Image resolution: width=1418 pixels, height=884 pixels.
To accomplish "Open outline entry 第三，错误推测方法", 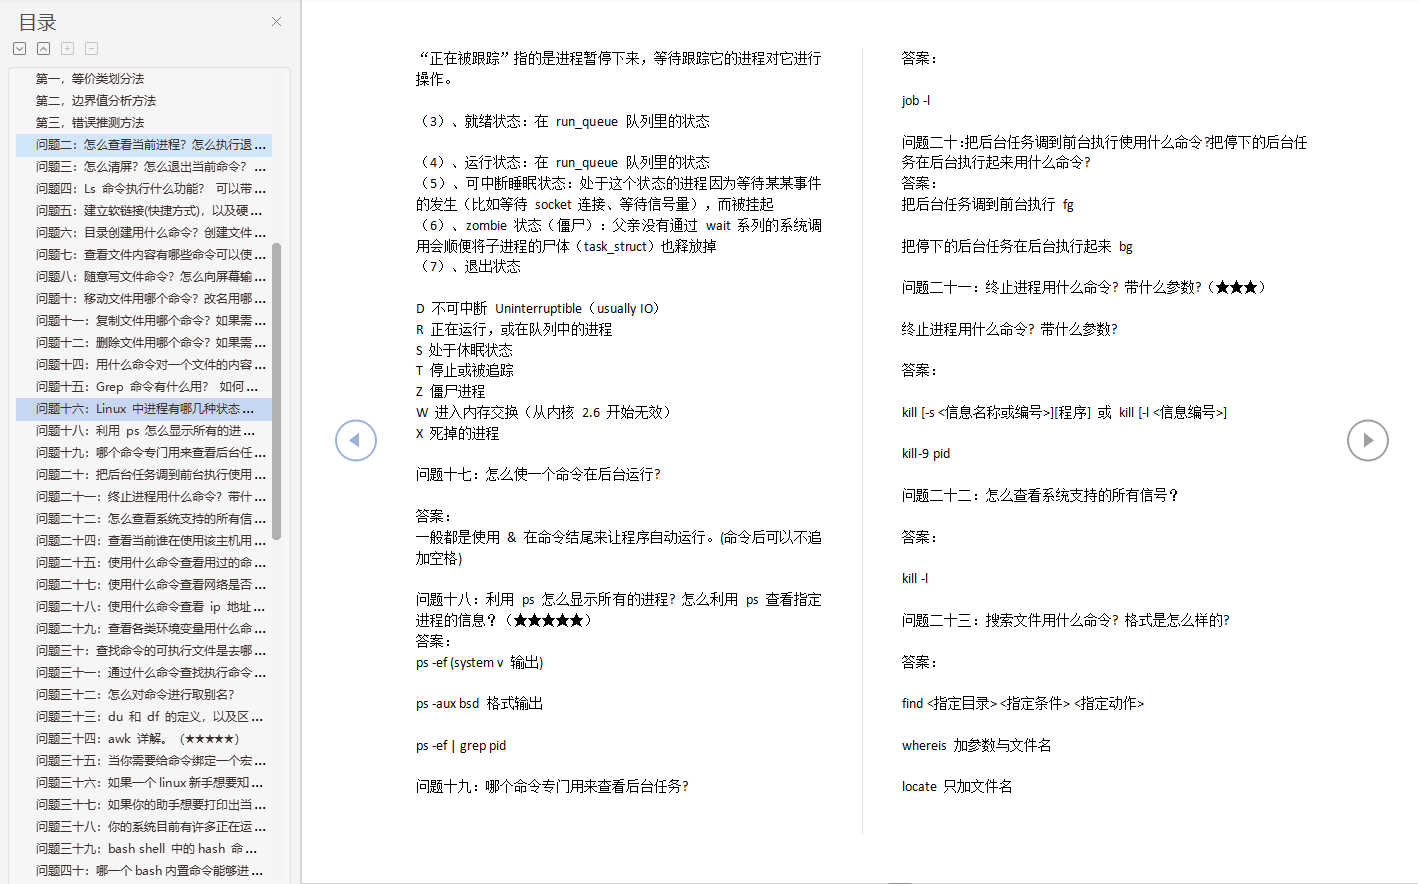I will pos(90,122).
